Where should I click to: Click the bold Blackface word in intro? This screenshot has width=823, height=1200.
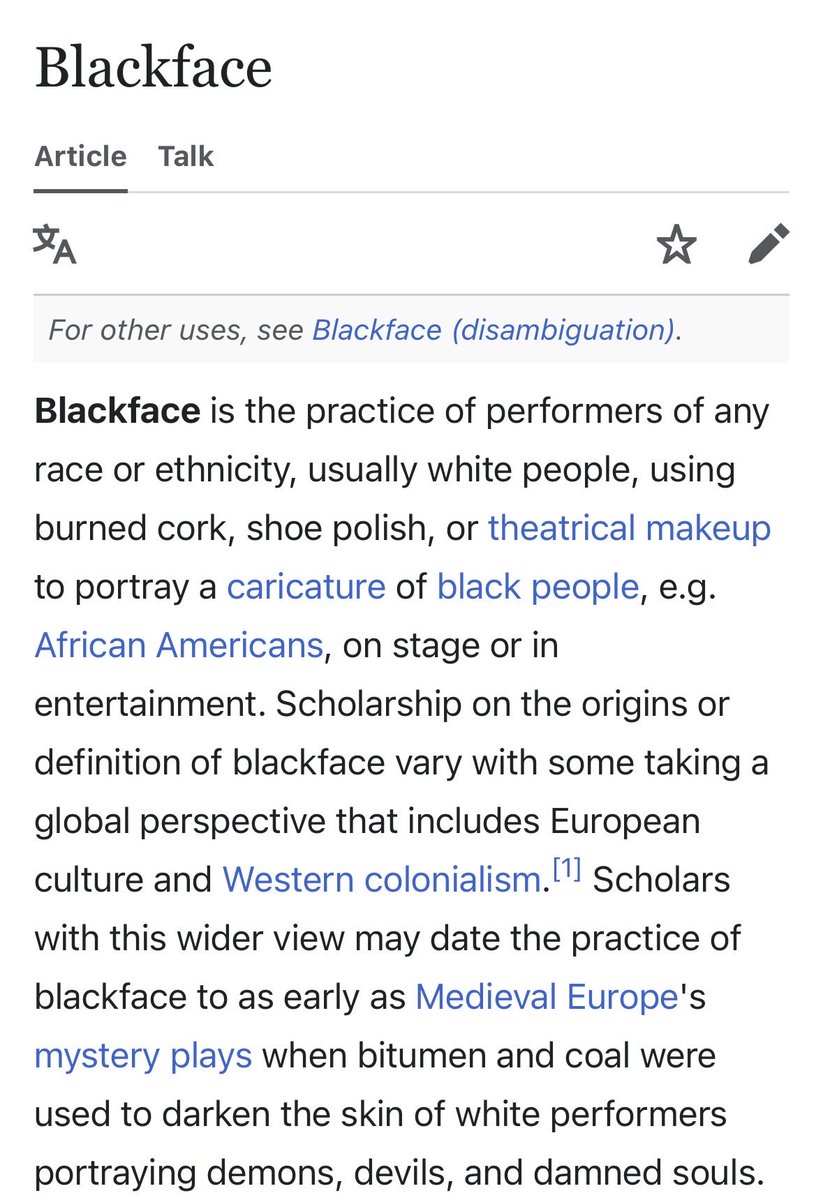[118, 410]
